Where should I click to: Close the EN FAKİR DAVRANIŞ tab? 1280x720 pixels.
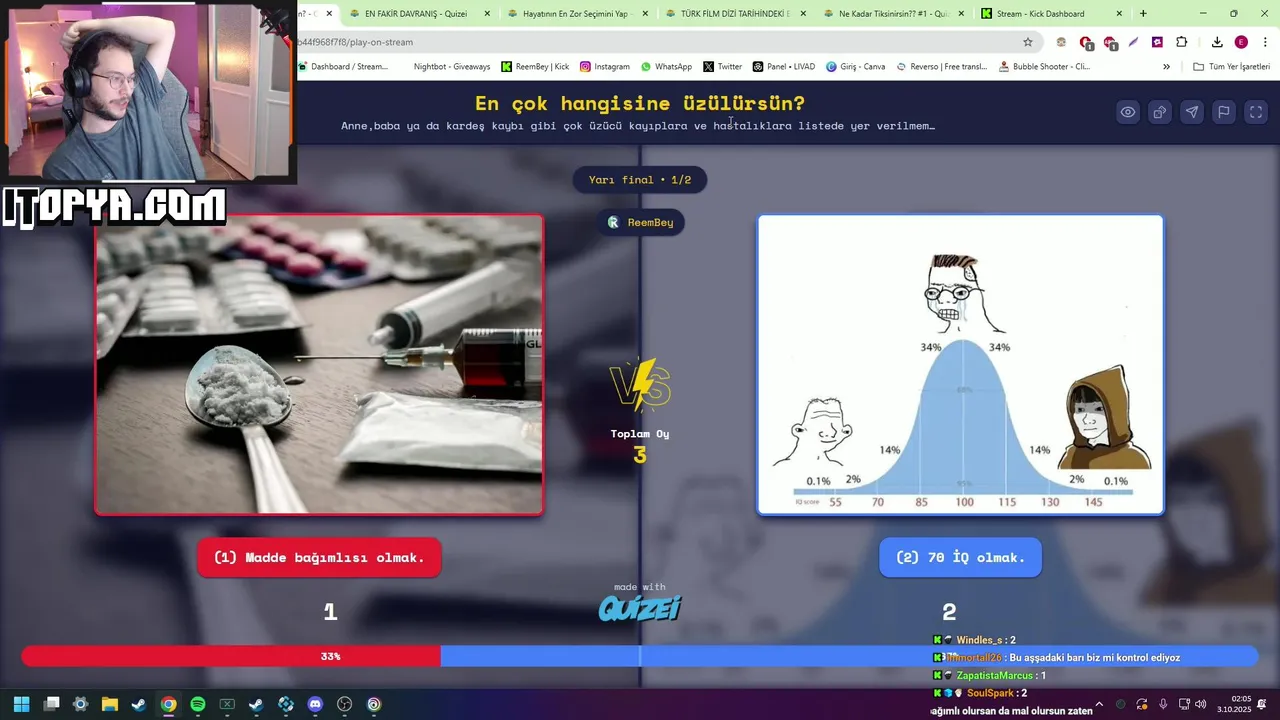pyautogui.click(x=487, y=14)
